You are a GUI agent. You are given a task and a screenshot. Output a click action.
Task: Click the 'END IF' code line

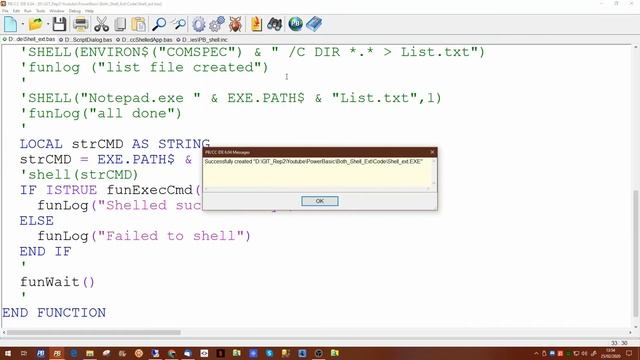click(45, 251)
